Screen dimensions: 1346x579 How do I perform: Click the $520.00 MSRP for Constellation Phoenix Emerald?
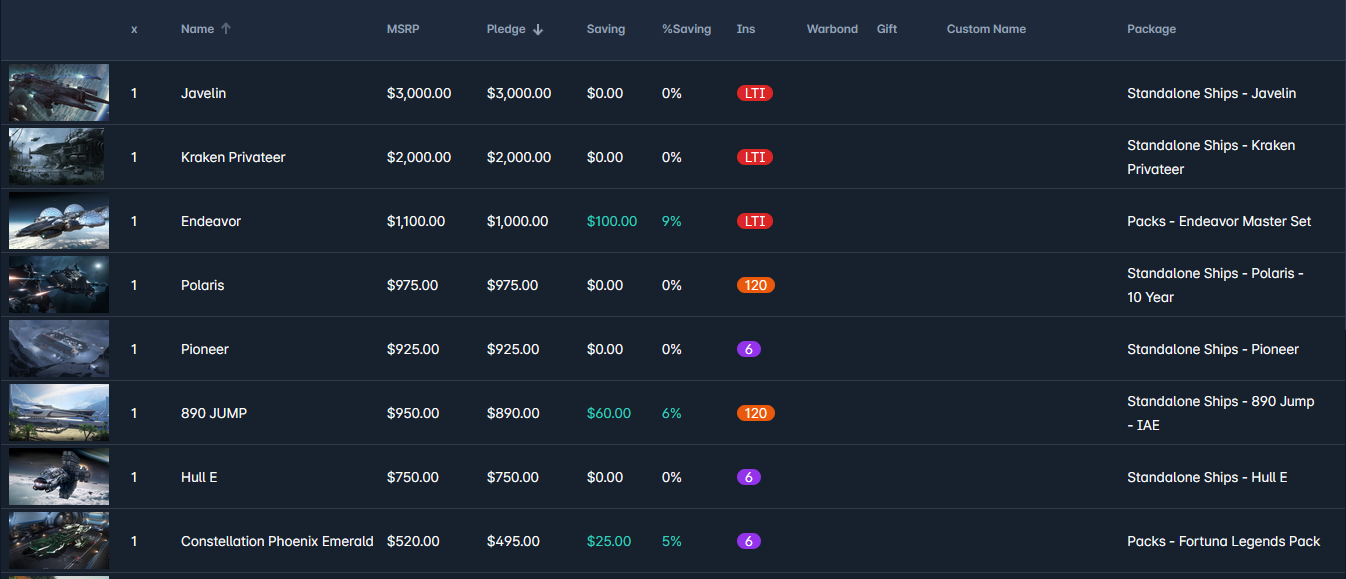point(413,541)
